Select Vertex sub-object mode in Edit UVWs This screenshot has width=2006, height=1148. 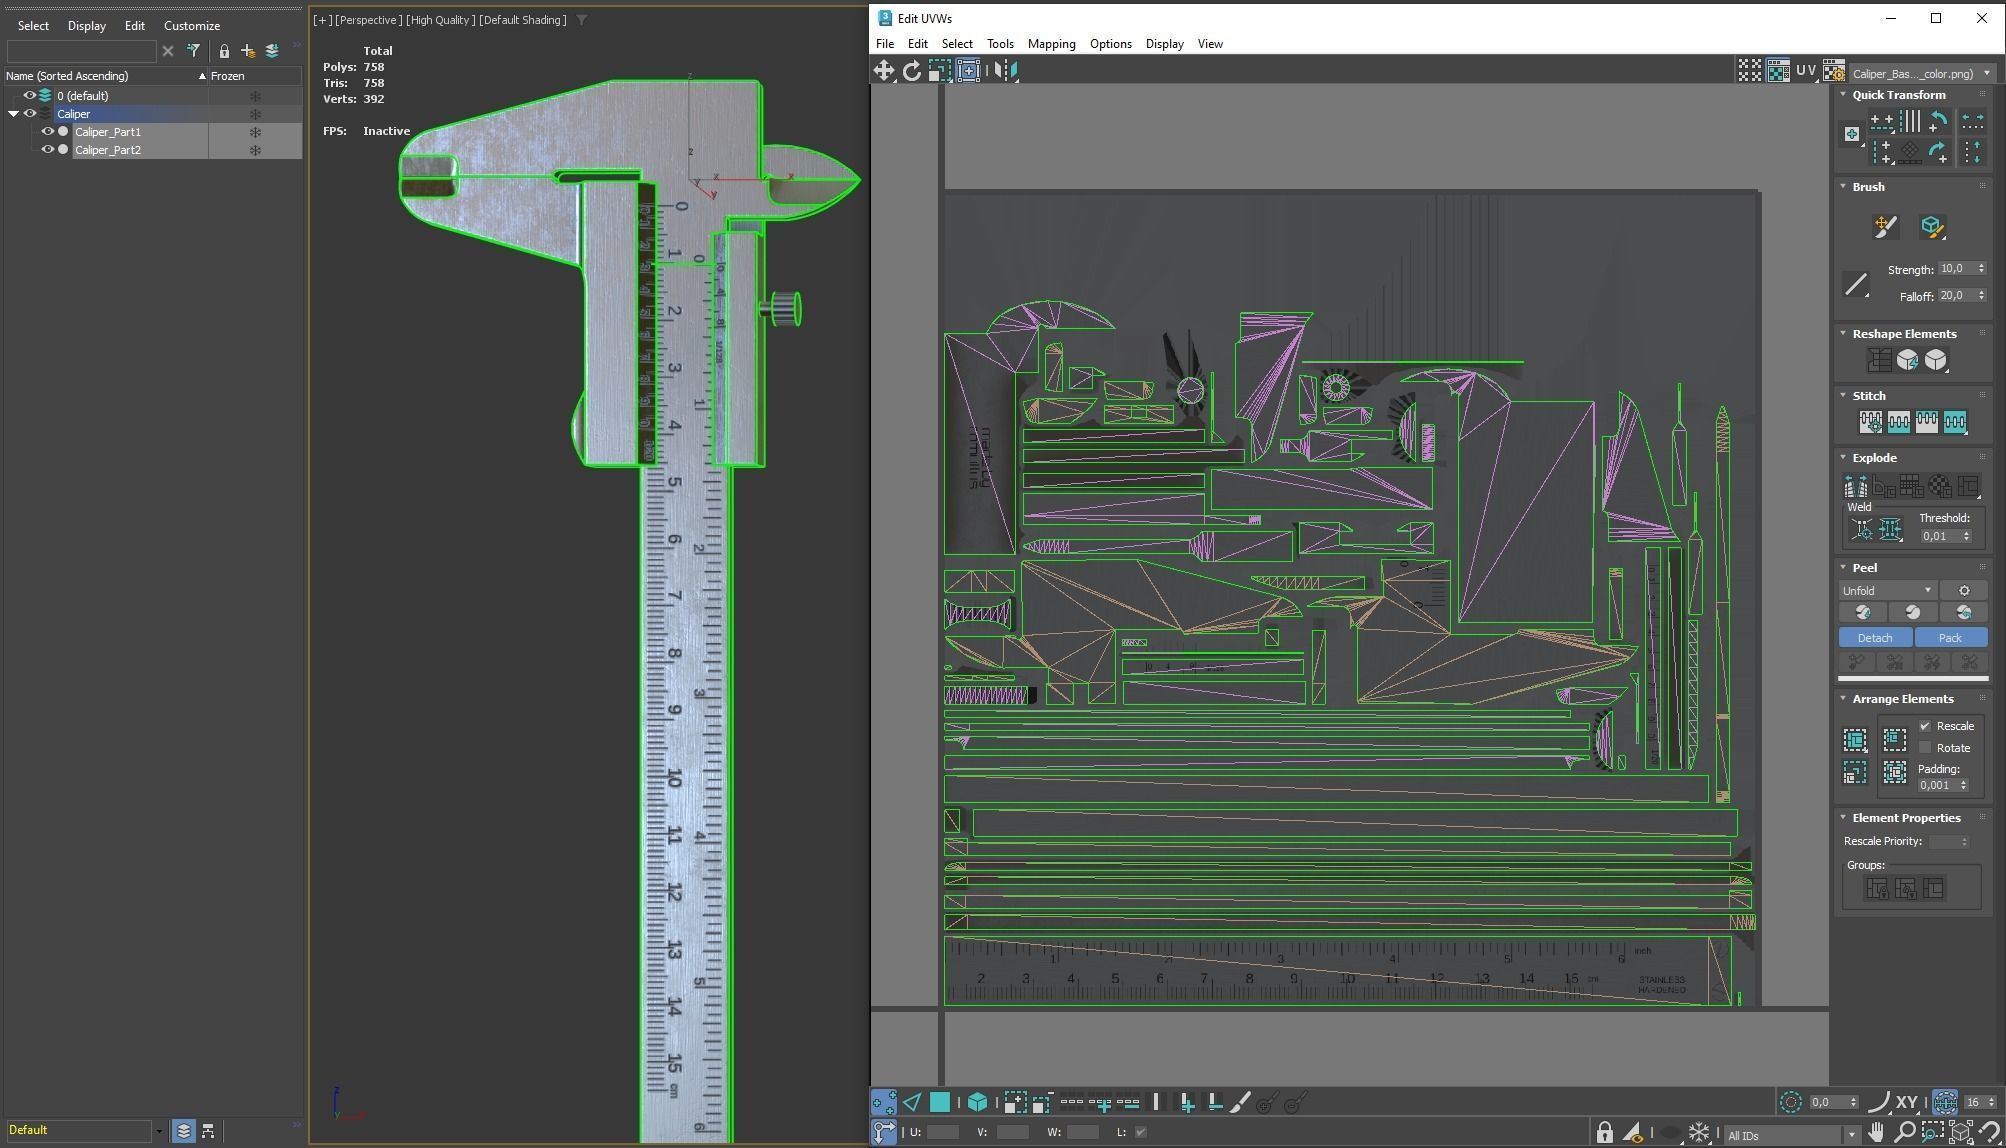tap(884, 1102)
